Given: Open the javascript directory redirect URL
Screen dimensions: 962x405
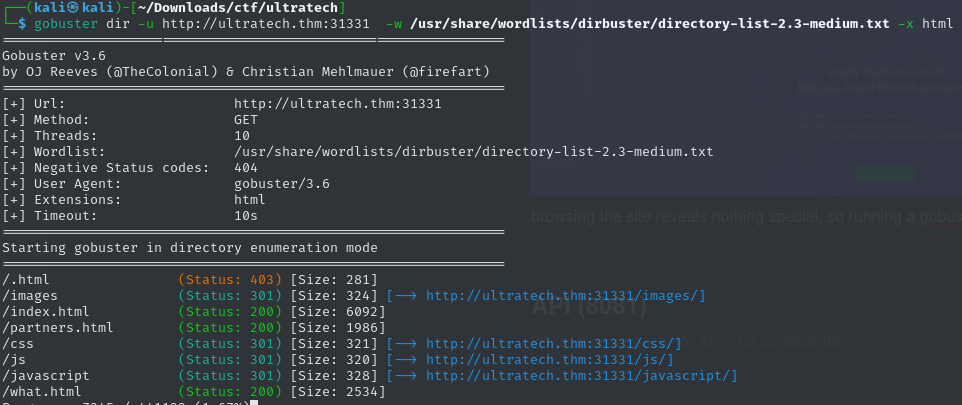Looking at the screenshot, I should pyautogui.click(x=581, y=376).
